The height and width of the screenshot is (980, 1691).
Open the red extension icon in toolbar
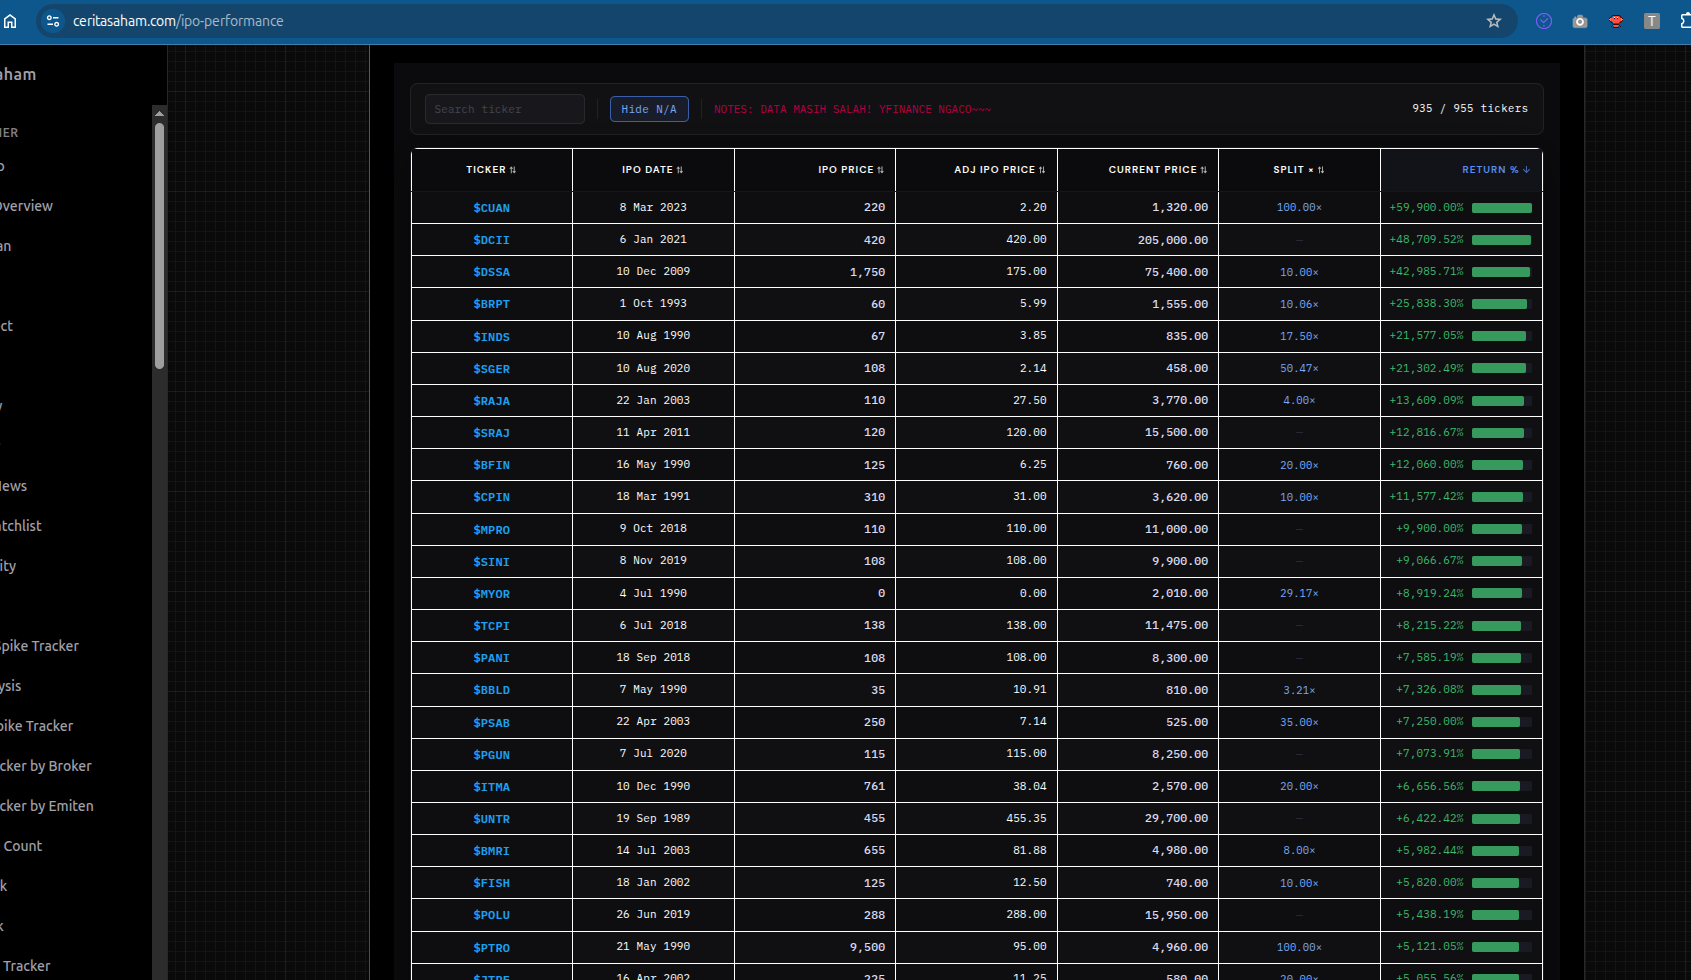tap(1616, 21)
